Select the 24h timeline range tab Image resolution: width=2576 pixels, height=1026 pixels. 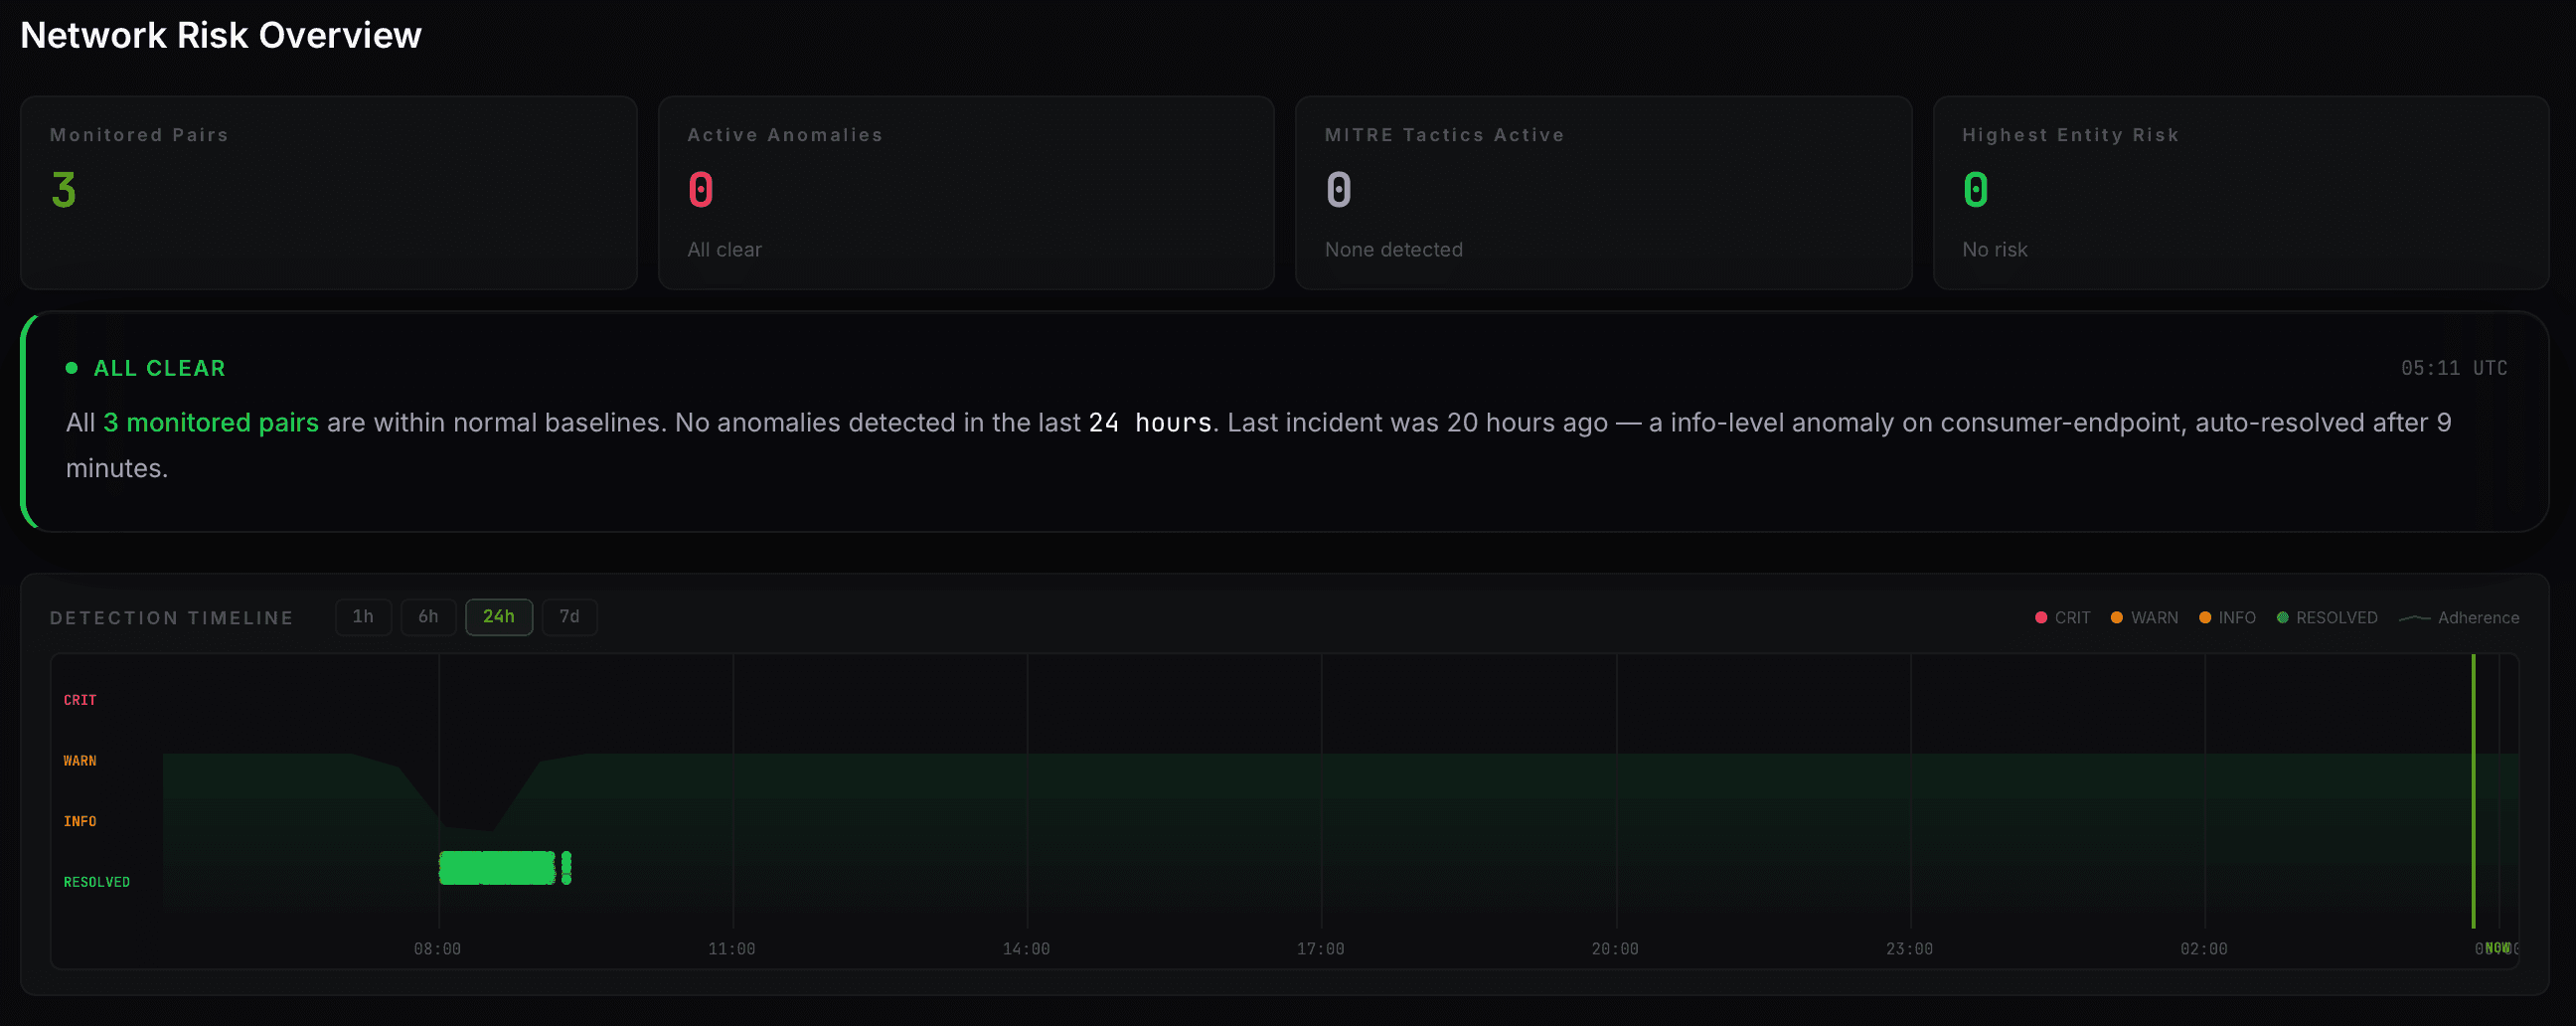coord(499,617)
